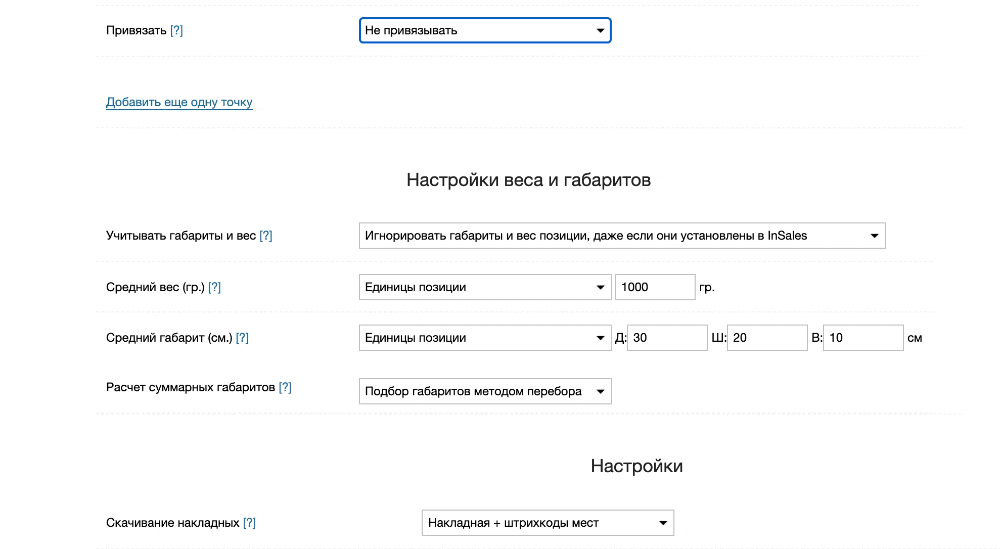The height and width of the screenshot is (549, 1000).
Task: Expand the Расчет суммарных габаритов dropdown
Action: click(484, 391)
